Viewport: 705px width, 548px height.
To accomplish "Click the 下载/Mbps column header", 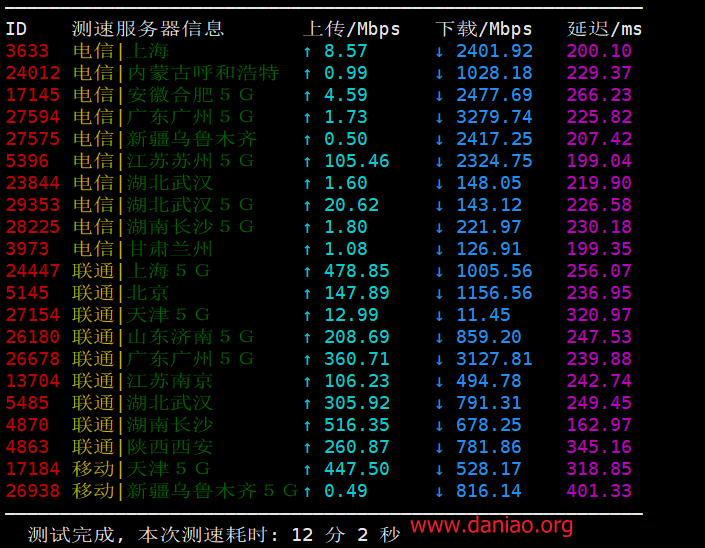I will 484,29.
